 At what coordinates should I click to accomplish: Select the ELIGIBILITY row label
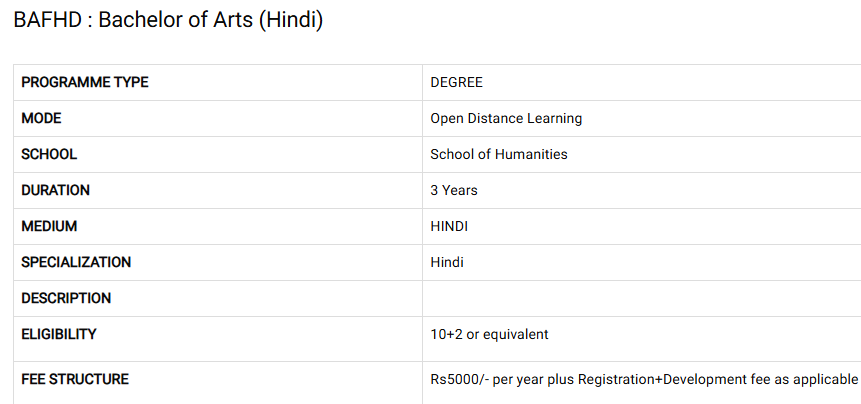(x=59, y=334)
